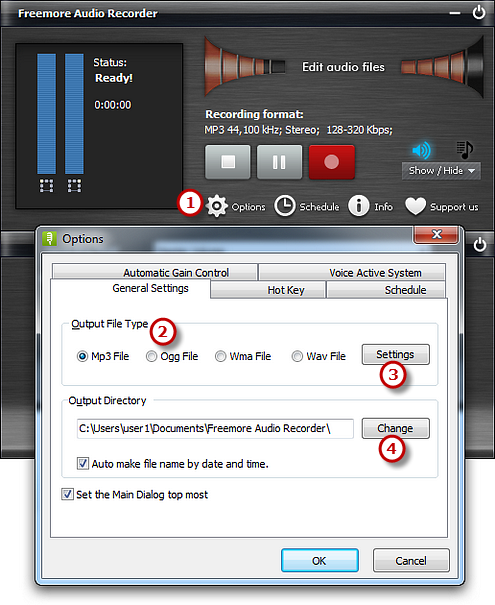Click the right channel level marker icon
Image resolution: width=495 pixels, height=605 pixels.
click(74, 186)
